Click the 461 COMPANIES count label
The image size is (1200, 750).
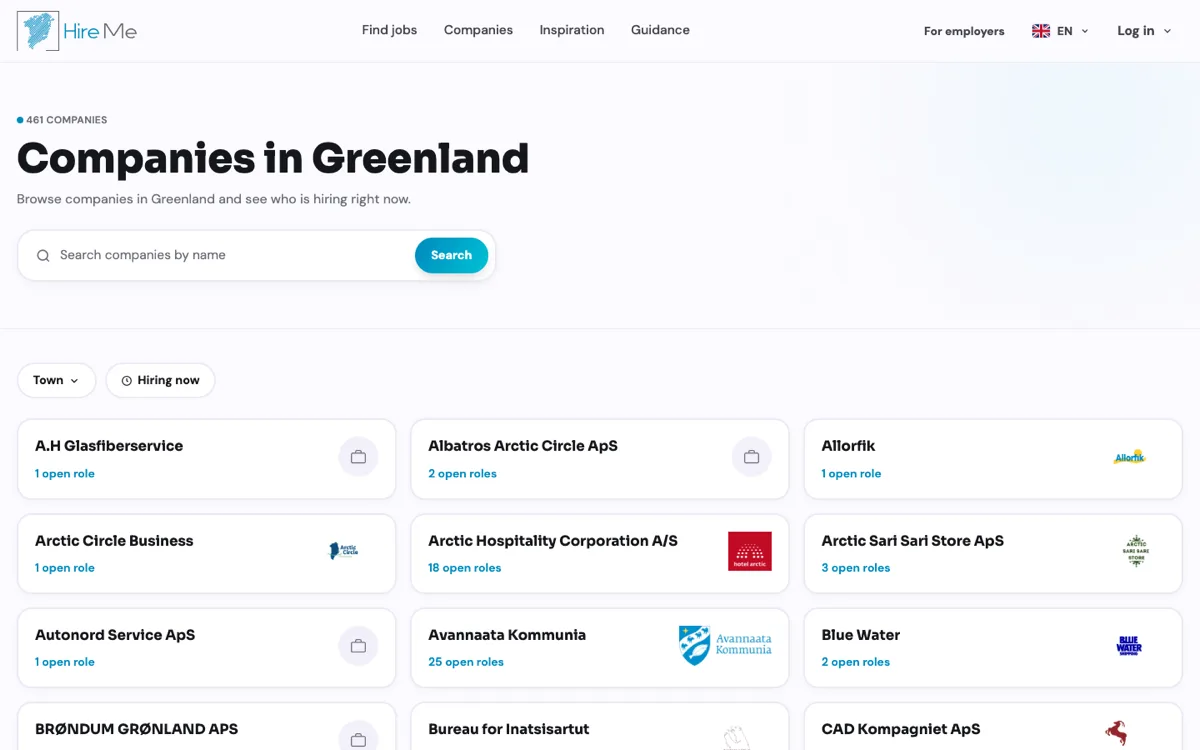tap(62, 120)
